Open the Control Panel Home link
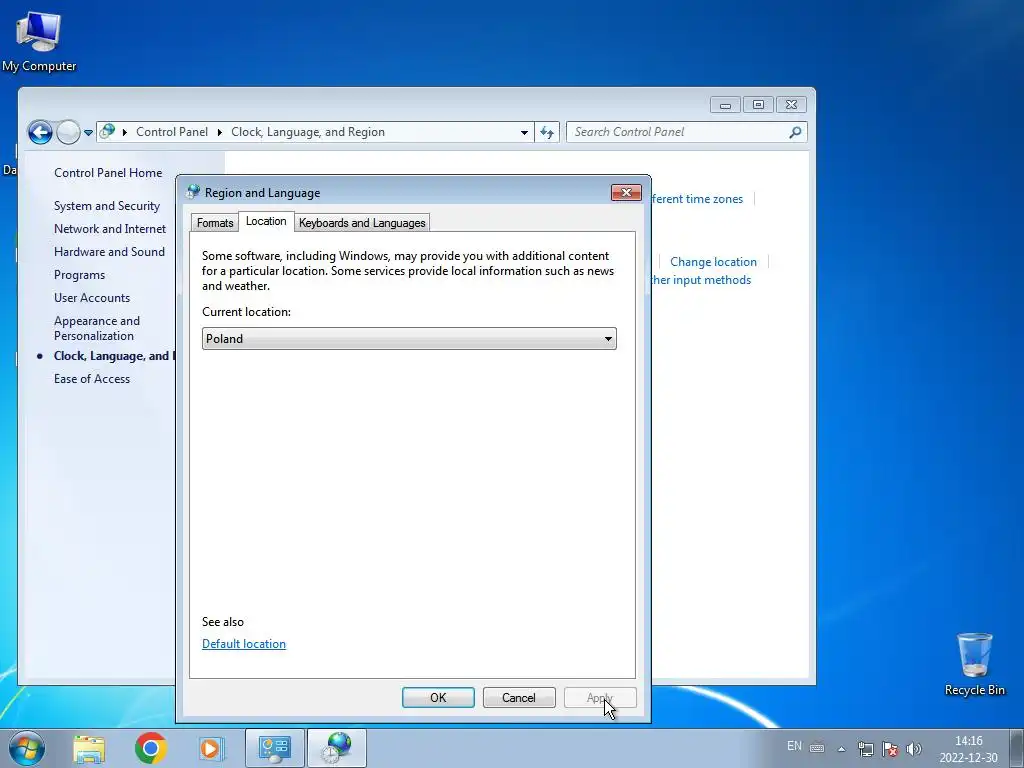1024x768 pixels. pyautogui.click(x=108, y=173)
